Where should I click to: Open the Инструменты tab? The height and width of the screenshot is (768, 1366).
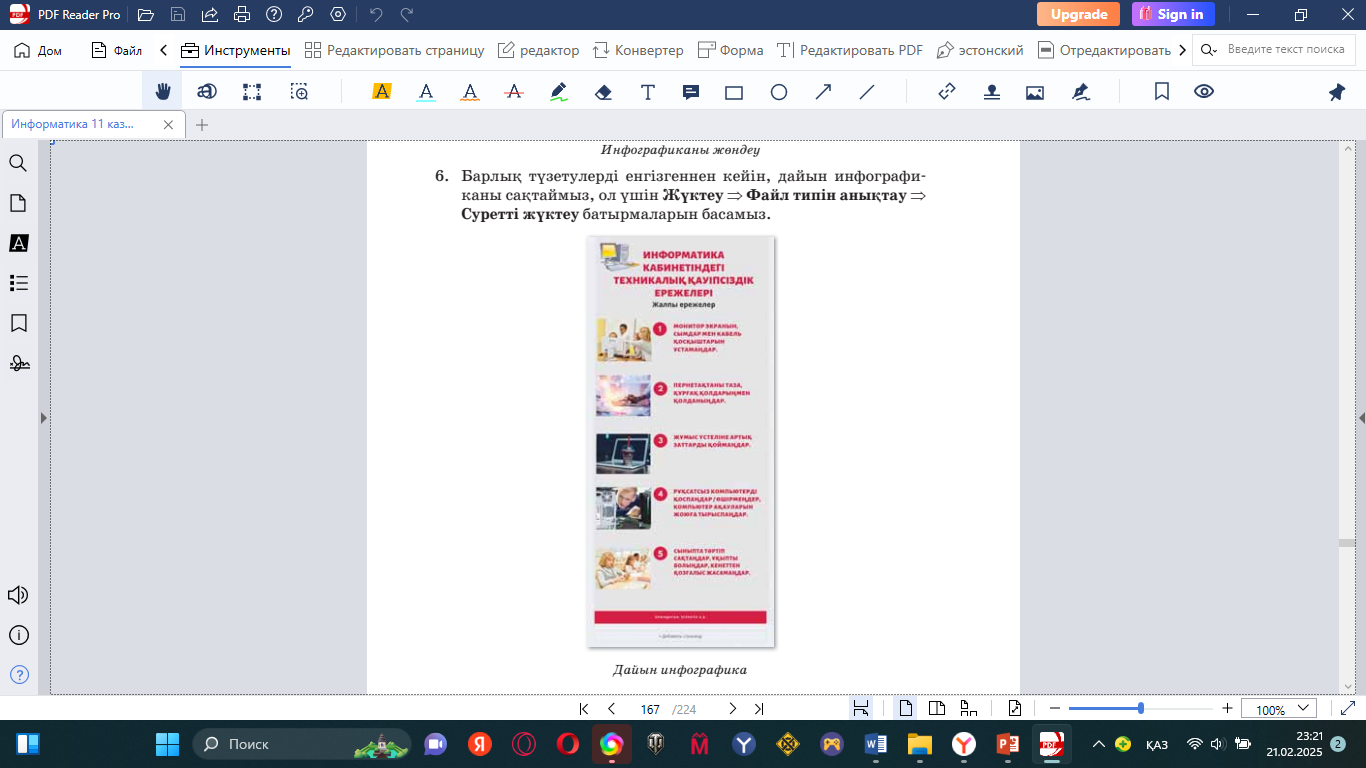(x=236, y=50)
